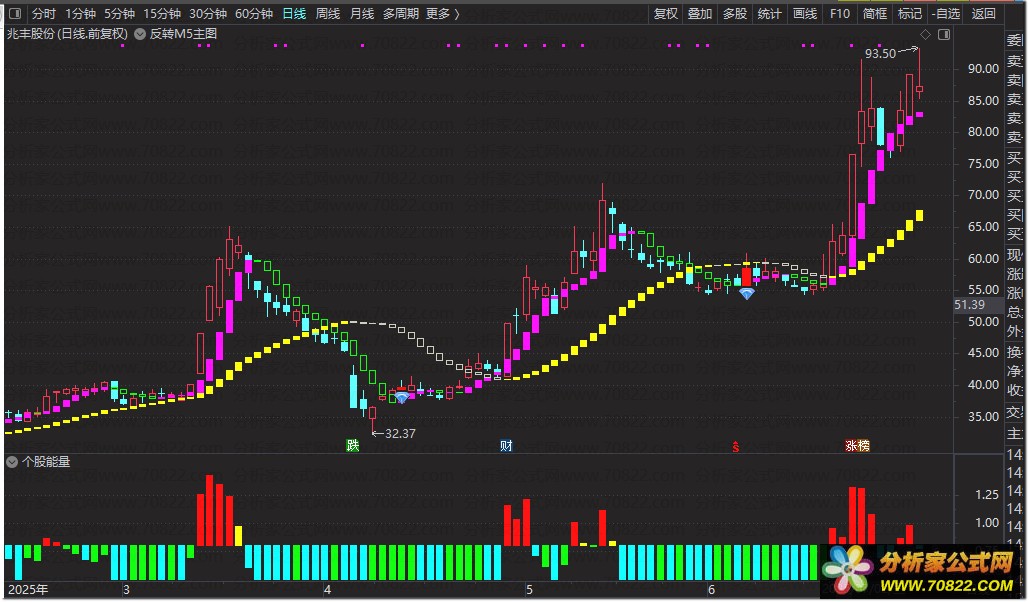Click the 51.39 price axis marker
Viewport: 1030px width, 602px height.
pos(970,305)
